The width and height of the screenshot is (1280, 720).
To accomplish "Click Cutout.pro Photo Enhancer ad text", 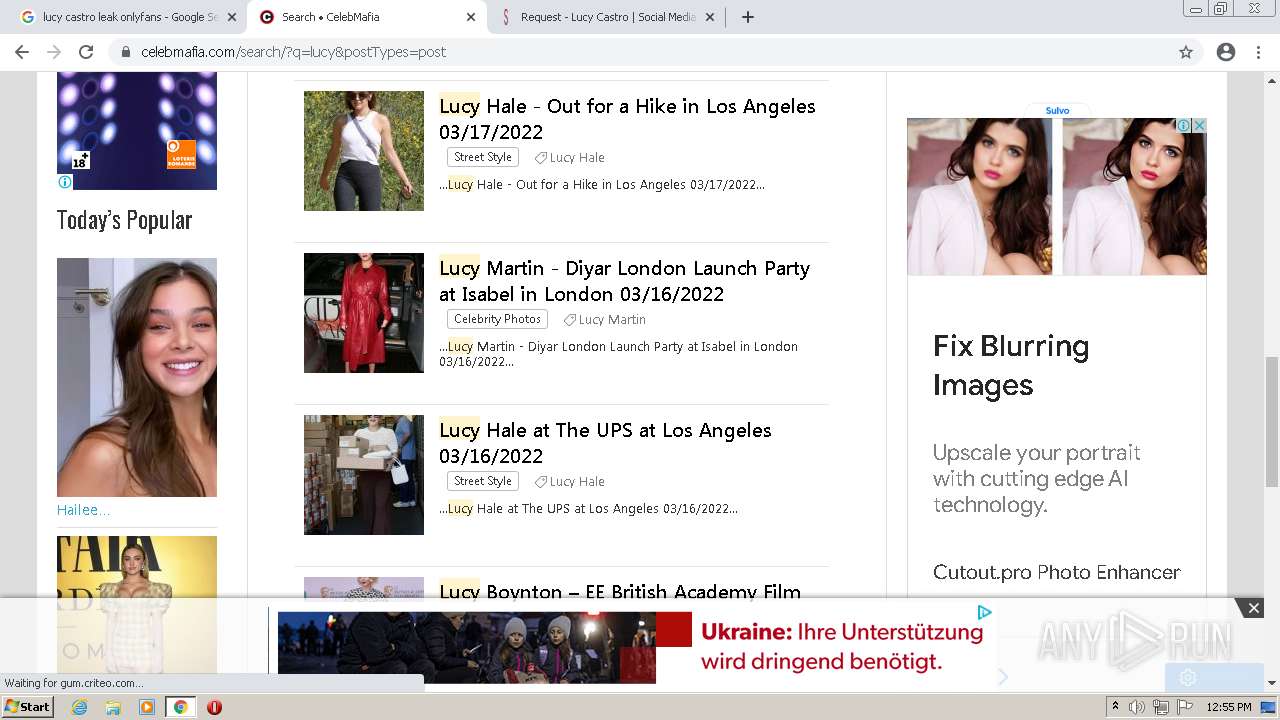I will tap(1056, 572).
